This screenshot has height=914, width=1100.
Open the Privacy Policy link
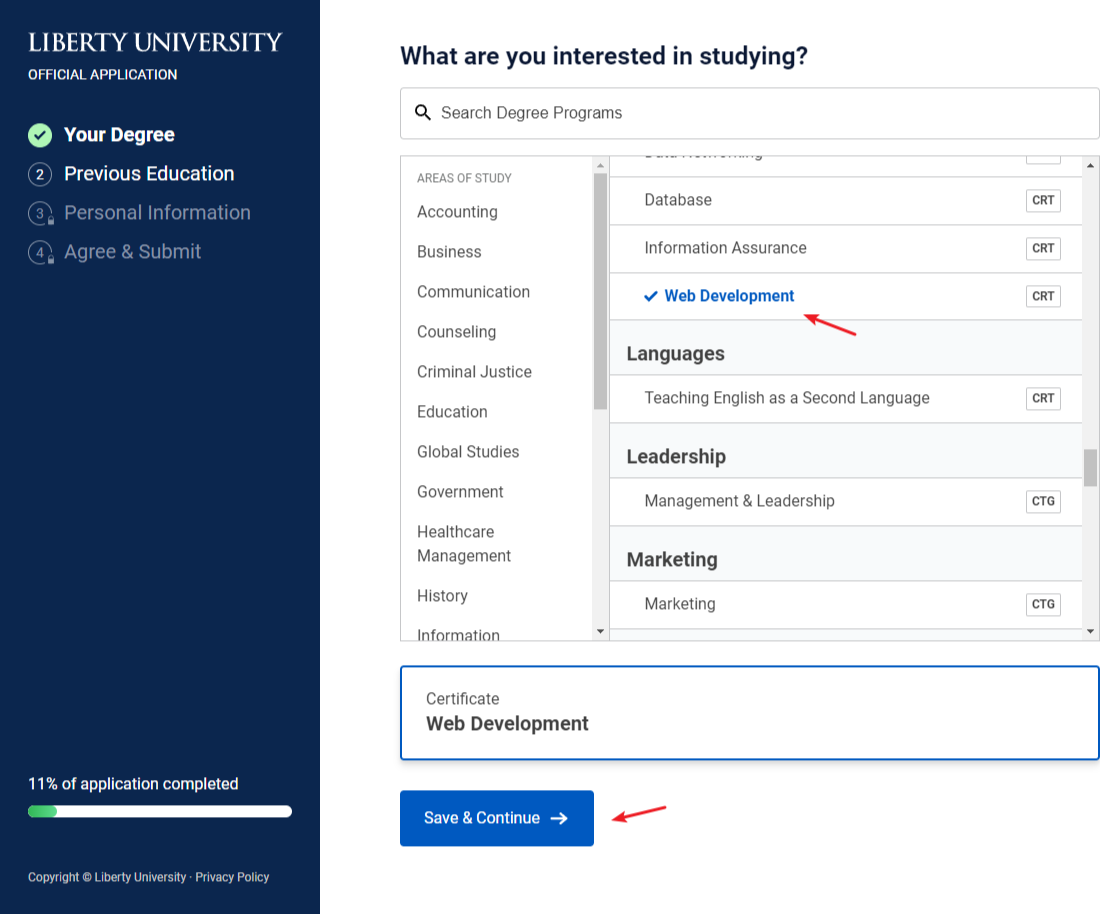(x=232, y=877)
